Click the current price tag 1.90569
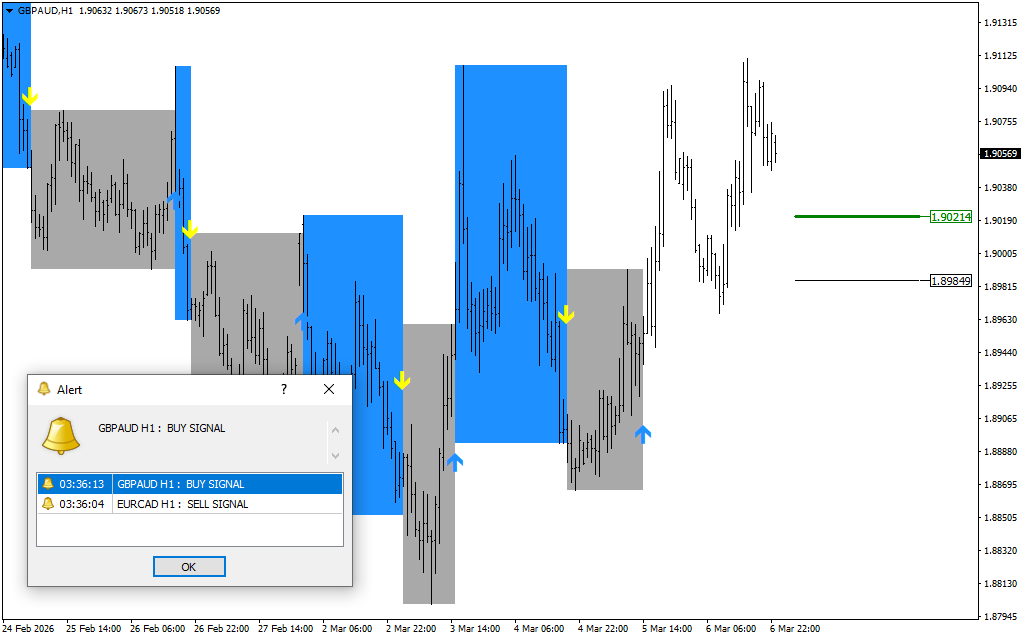 click(999, 154)
